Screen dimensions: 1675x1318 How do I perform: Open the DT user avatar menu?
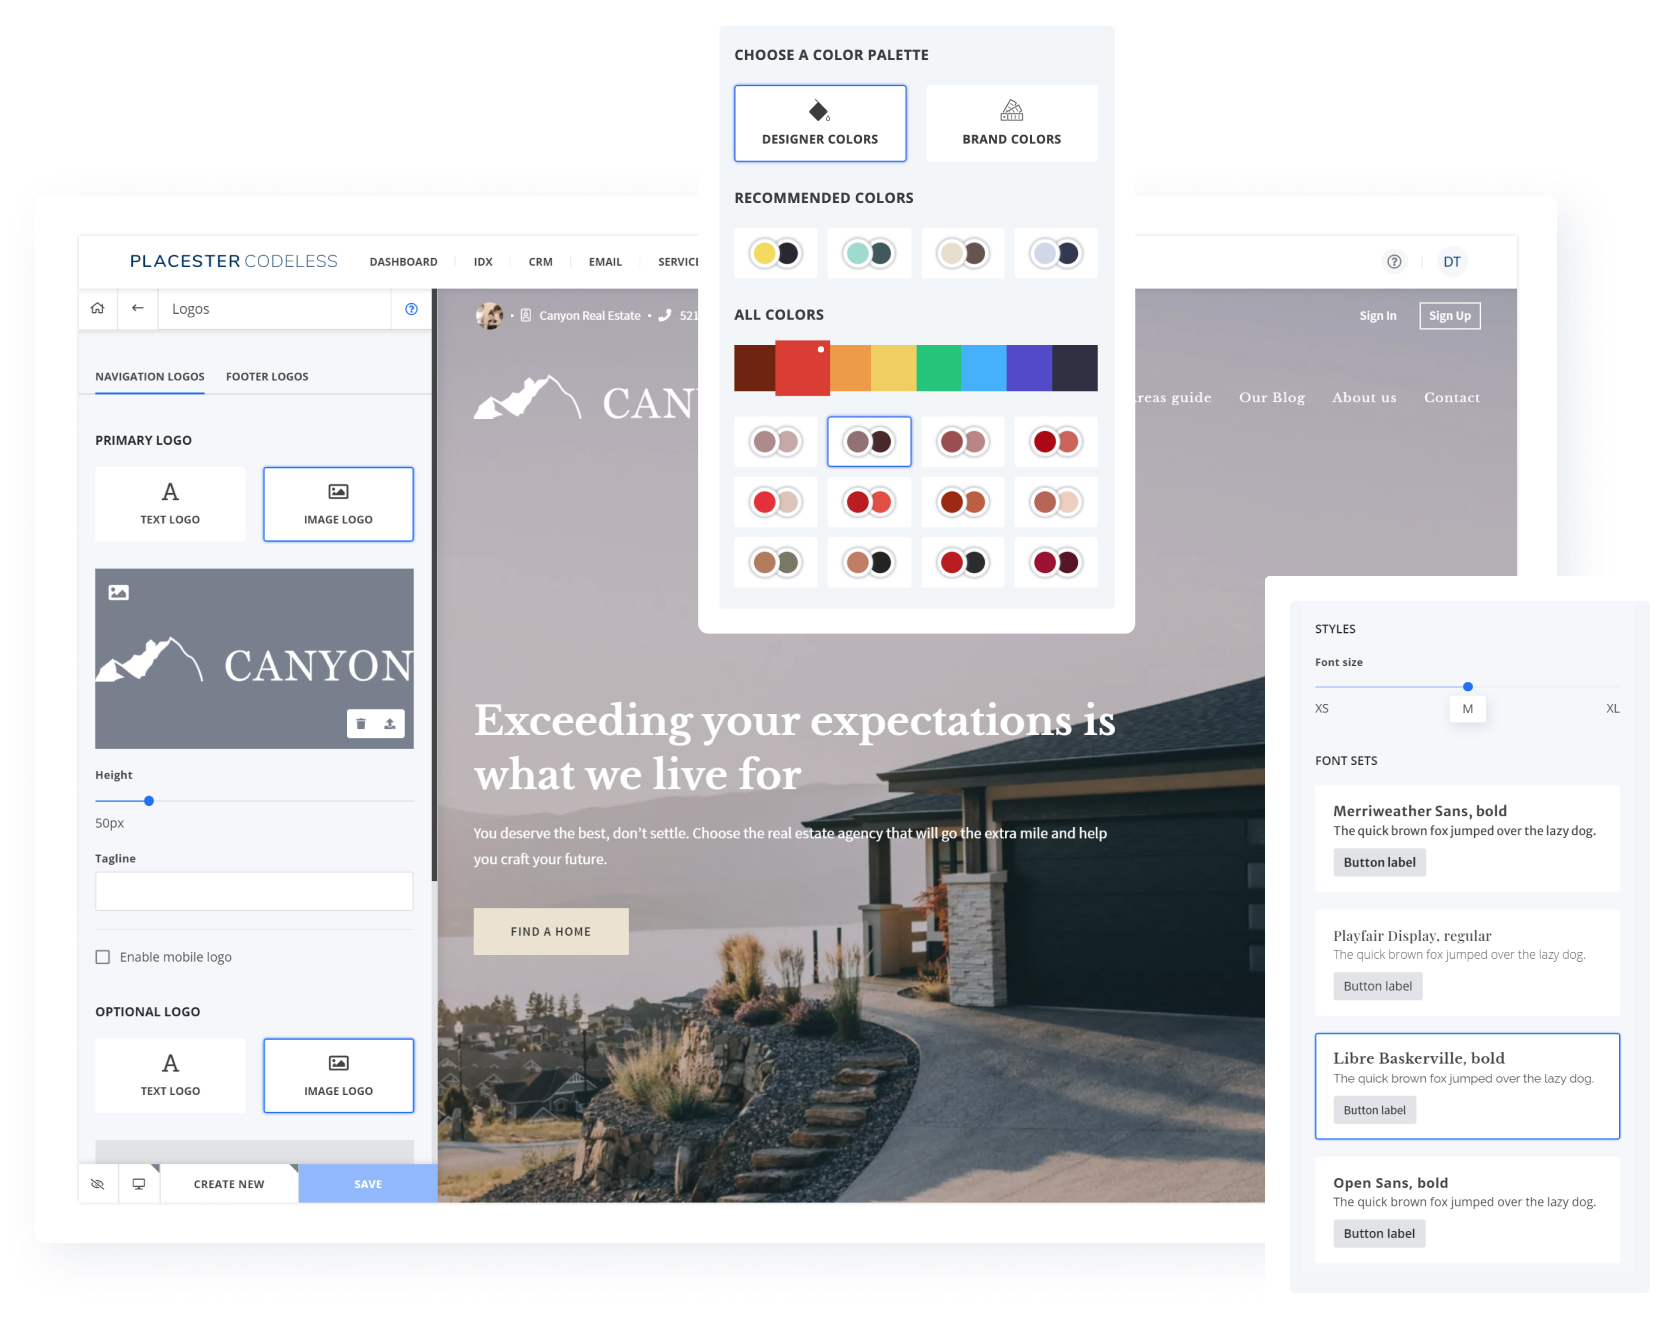[x=1451, y=262]
